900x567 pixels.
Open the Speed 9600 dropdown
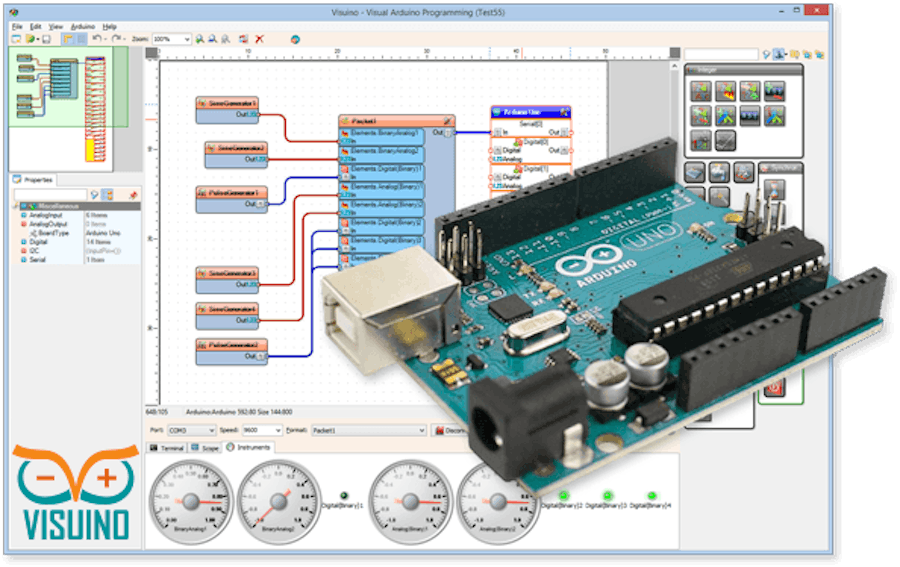[277, 430]
